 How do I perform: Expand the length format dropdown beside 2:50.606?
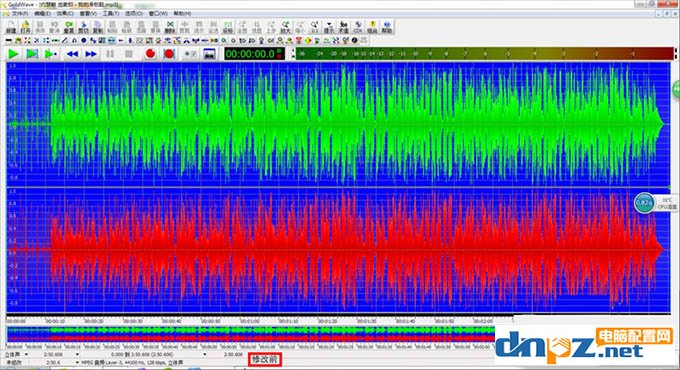coord(77,354)
